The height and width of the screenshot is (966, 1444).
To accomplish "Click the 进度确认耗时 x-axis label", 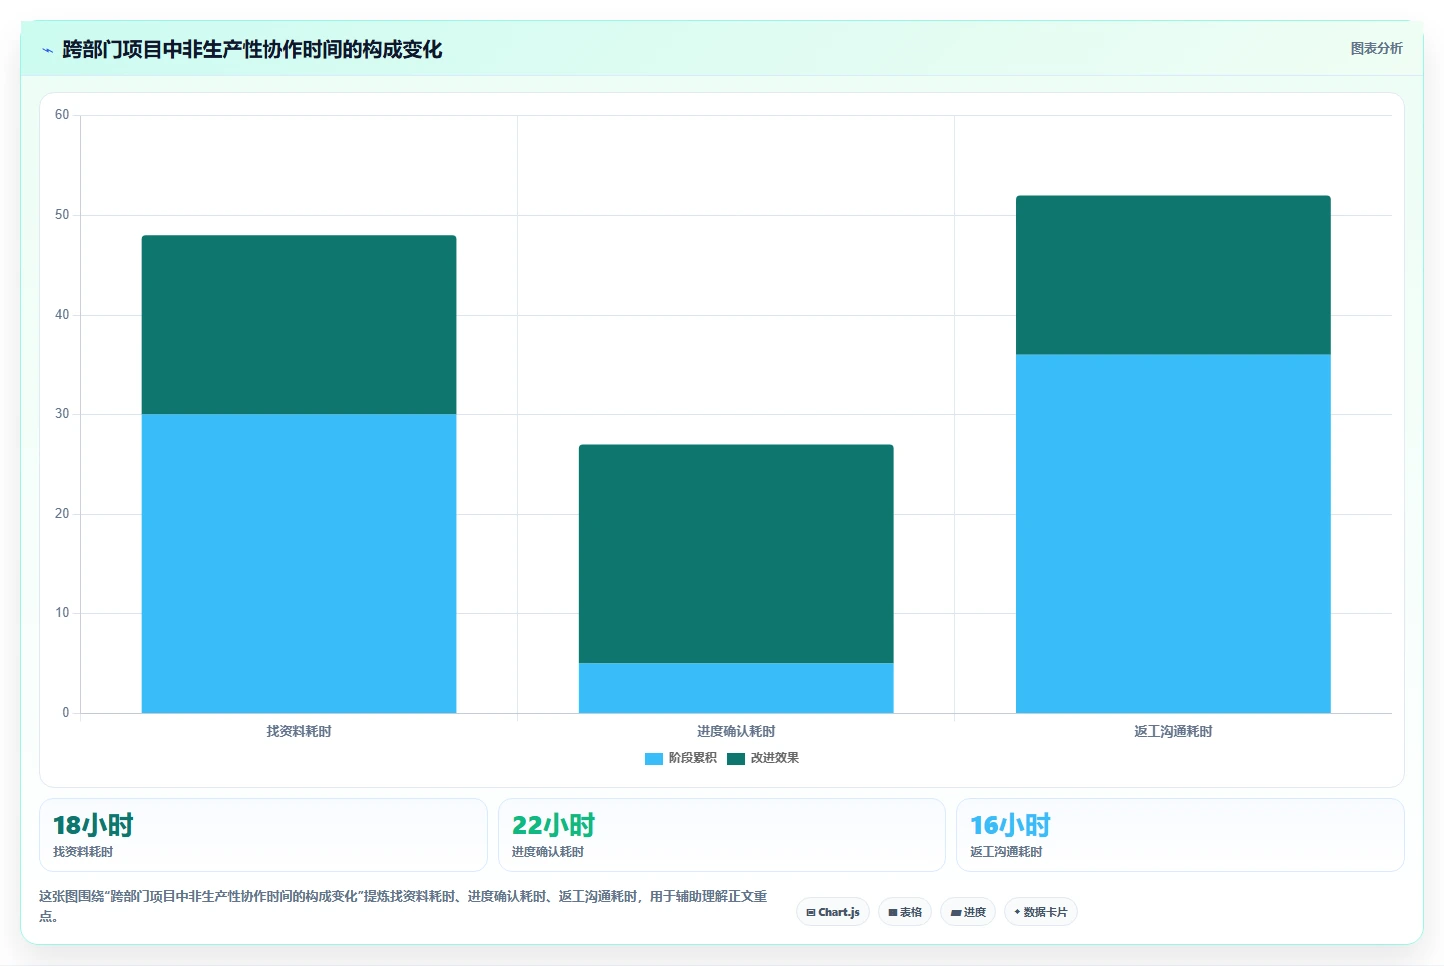I will click(x=736, y=732).
